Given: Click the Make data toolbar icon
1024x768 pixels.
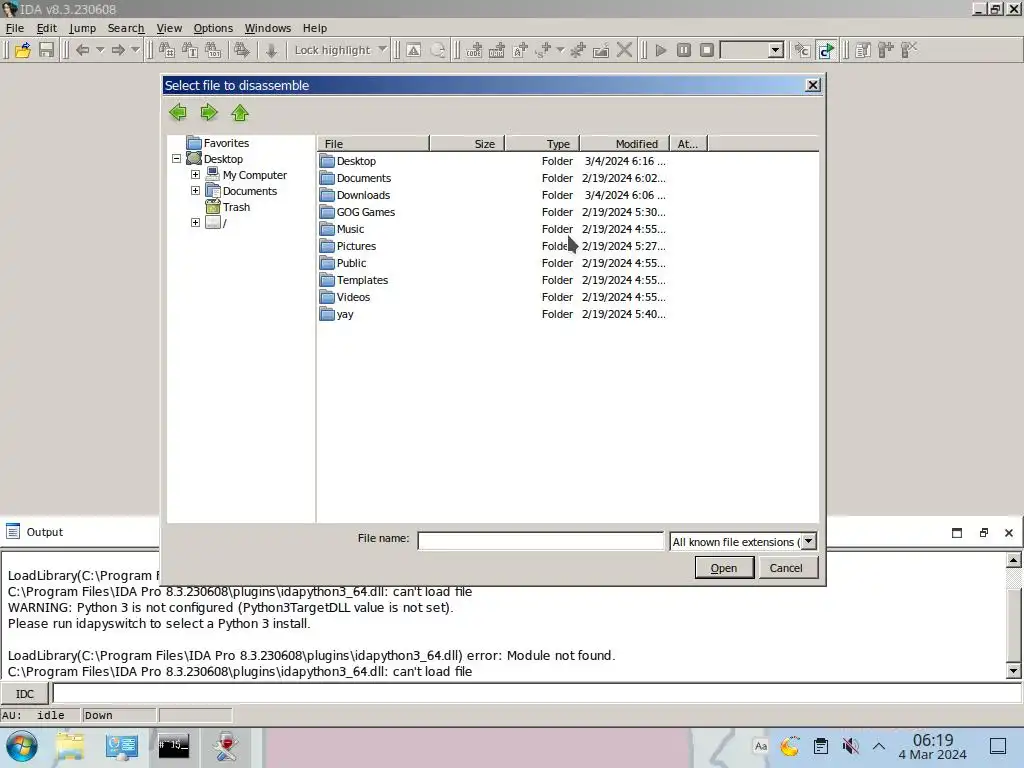Looking at the screenshot, I should [497, 50].
